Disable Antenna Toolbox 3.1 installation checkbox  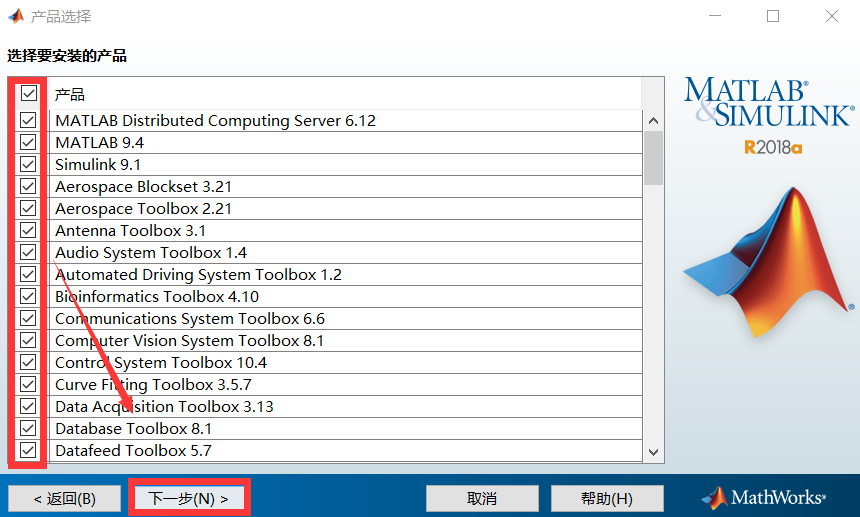point(28,230)
